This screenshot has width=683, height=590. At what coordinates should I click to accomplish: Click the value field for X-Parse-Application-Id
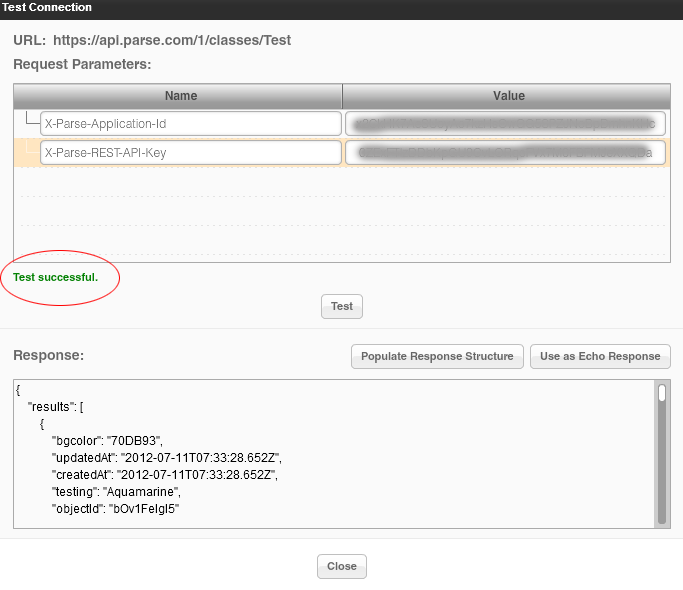(505, 123)
